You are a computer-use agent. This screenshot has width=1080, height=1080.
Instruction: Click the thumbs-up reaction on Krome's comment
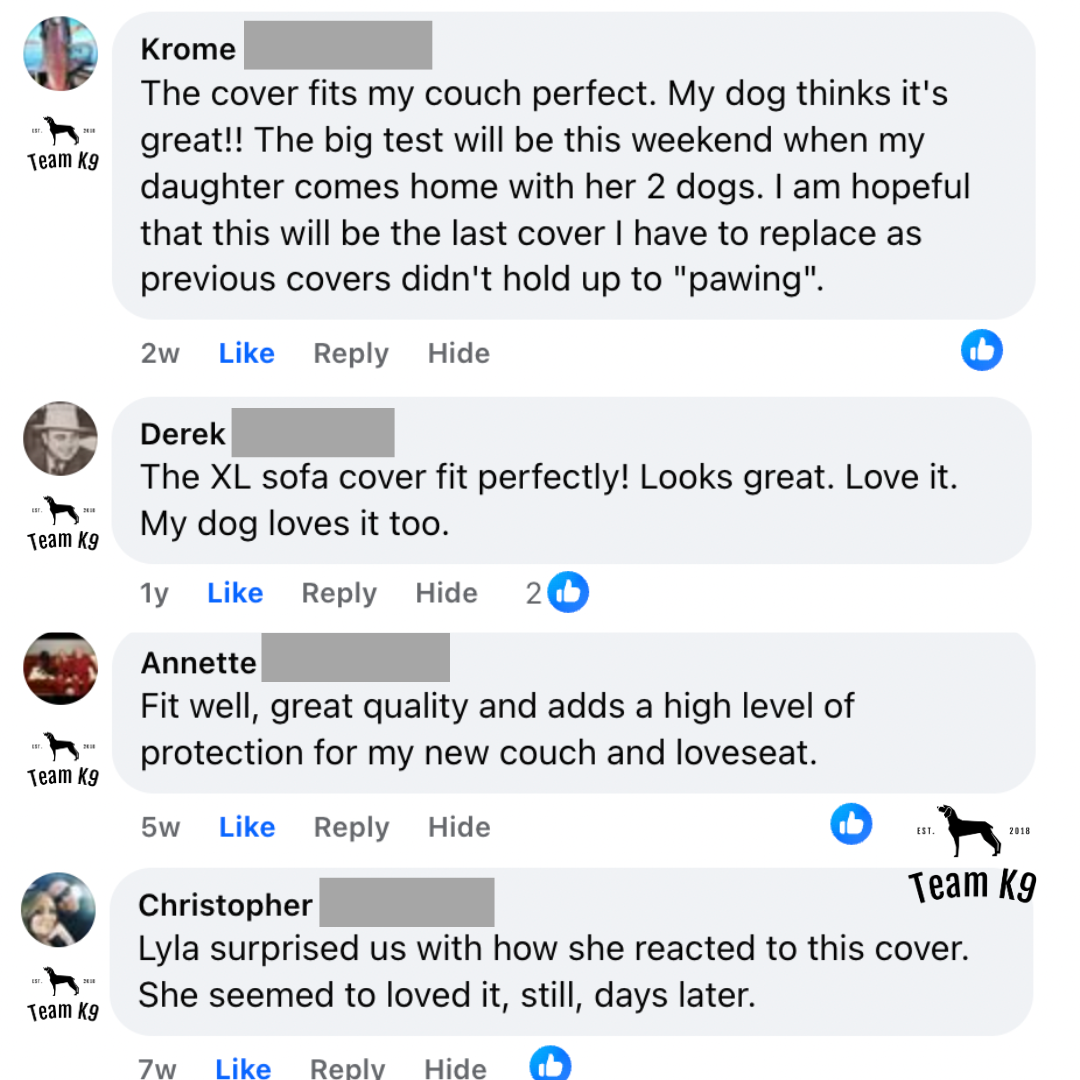981,350
